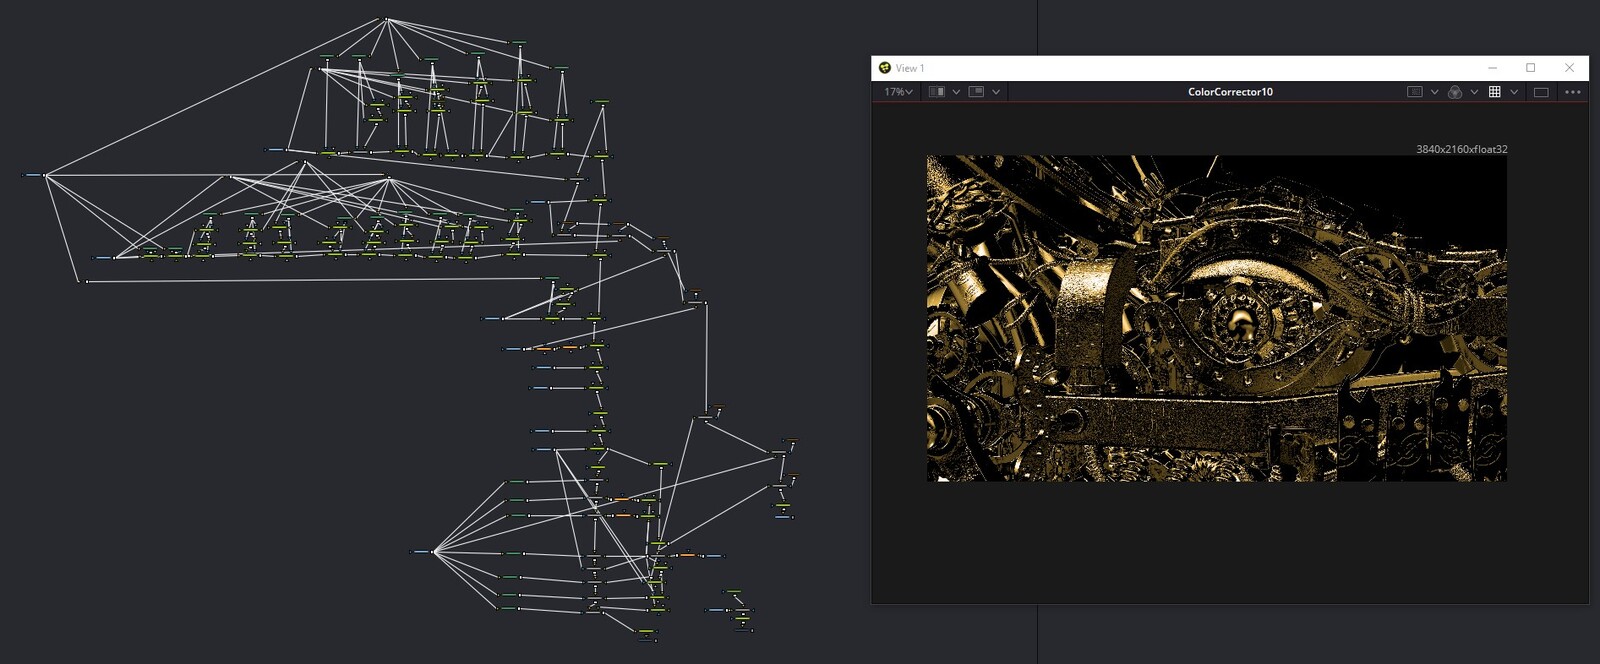This screenshot has height=664, width=1600.
Task: Toggle the split wipe A/B view icon
Action: click(937, 92)
